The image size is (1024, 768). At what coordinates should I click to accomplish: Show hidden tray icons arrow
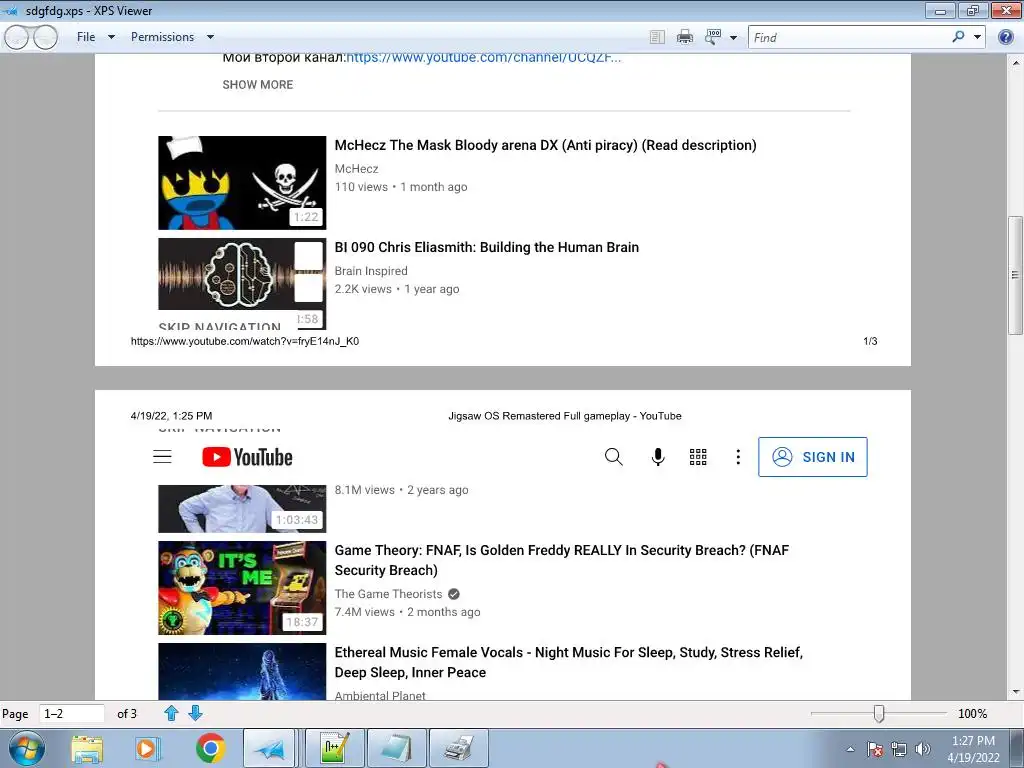pos(850,749)
